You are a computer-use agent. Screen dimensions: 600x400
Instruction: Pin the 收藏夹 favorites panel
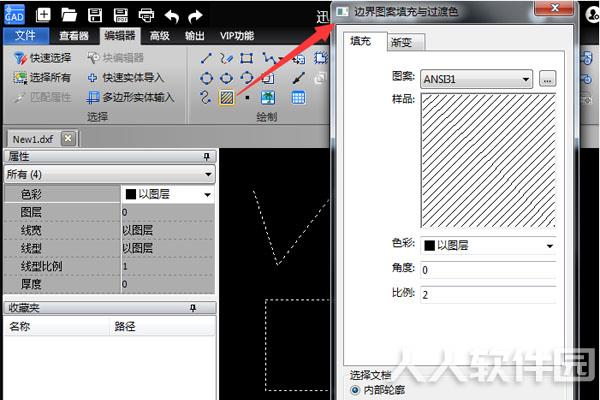pos(193,308)
